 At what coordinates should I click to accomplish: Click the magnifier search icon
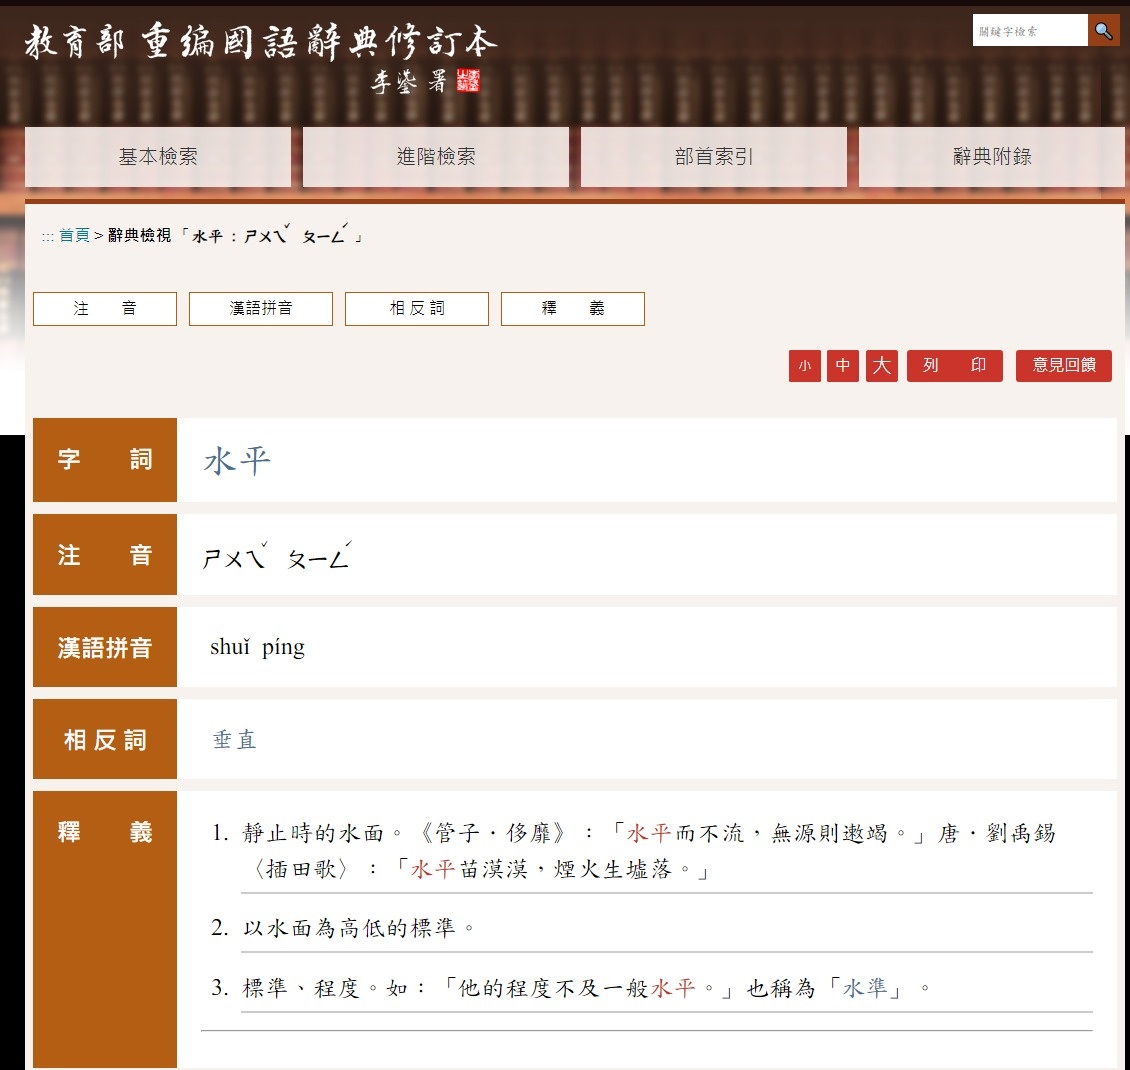tap(1103, 30)
